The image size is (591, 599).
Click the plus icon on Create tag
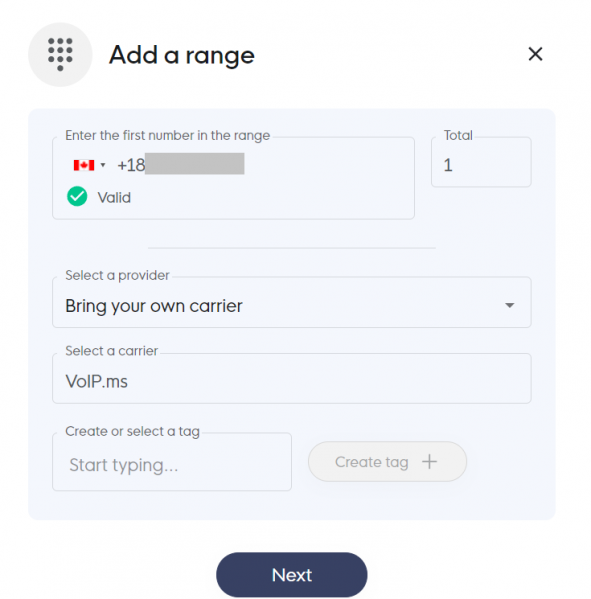(x=429, y=461)
